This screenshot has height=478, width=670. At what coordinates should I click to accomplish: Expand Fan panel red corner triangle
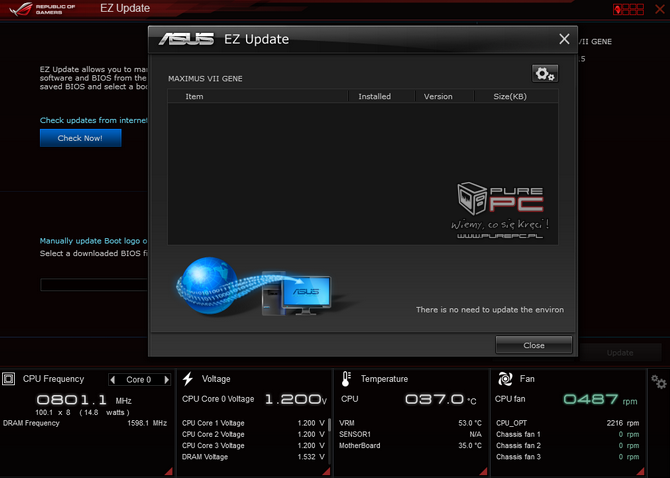pyautogui.click(x=641, y=471)
